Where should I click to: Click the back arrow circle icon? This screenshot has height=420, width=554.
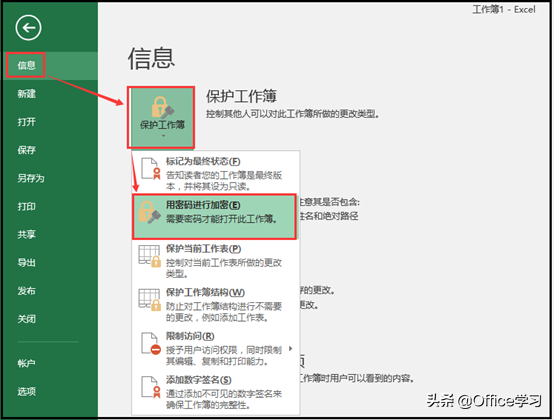pos(28,28)
